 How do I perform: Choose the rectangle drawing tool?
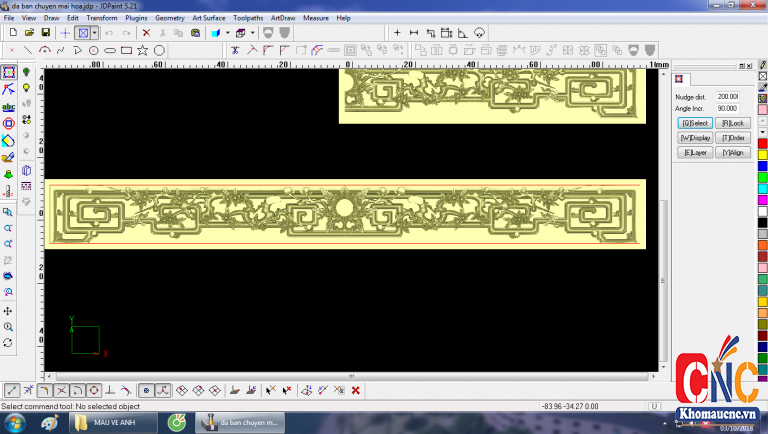tap(126, 49)
